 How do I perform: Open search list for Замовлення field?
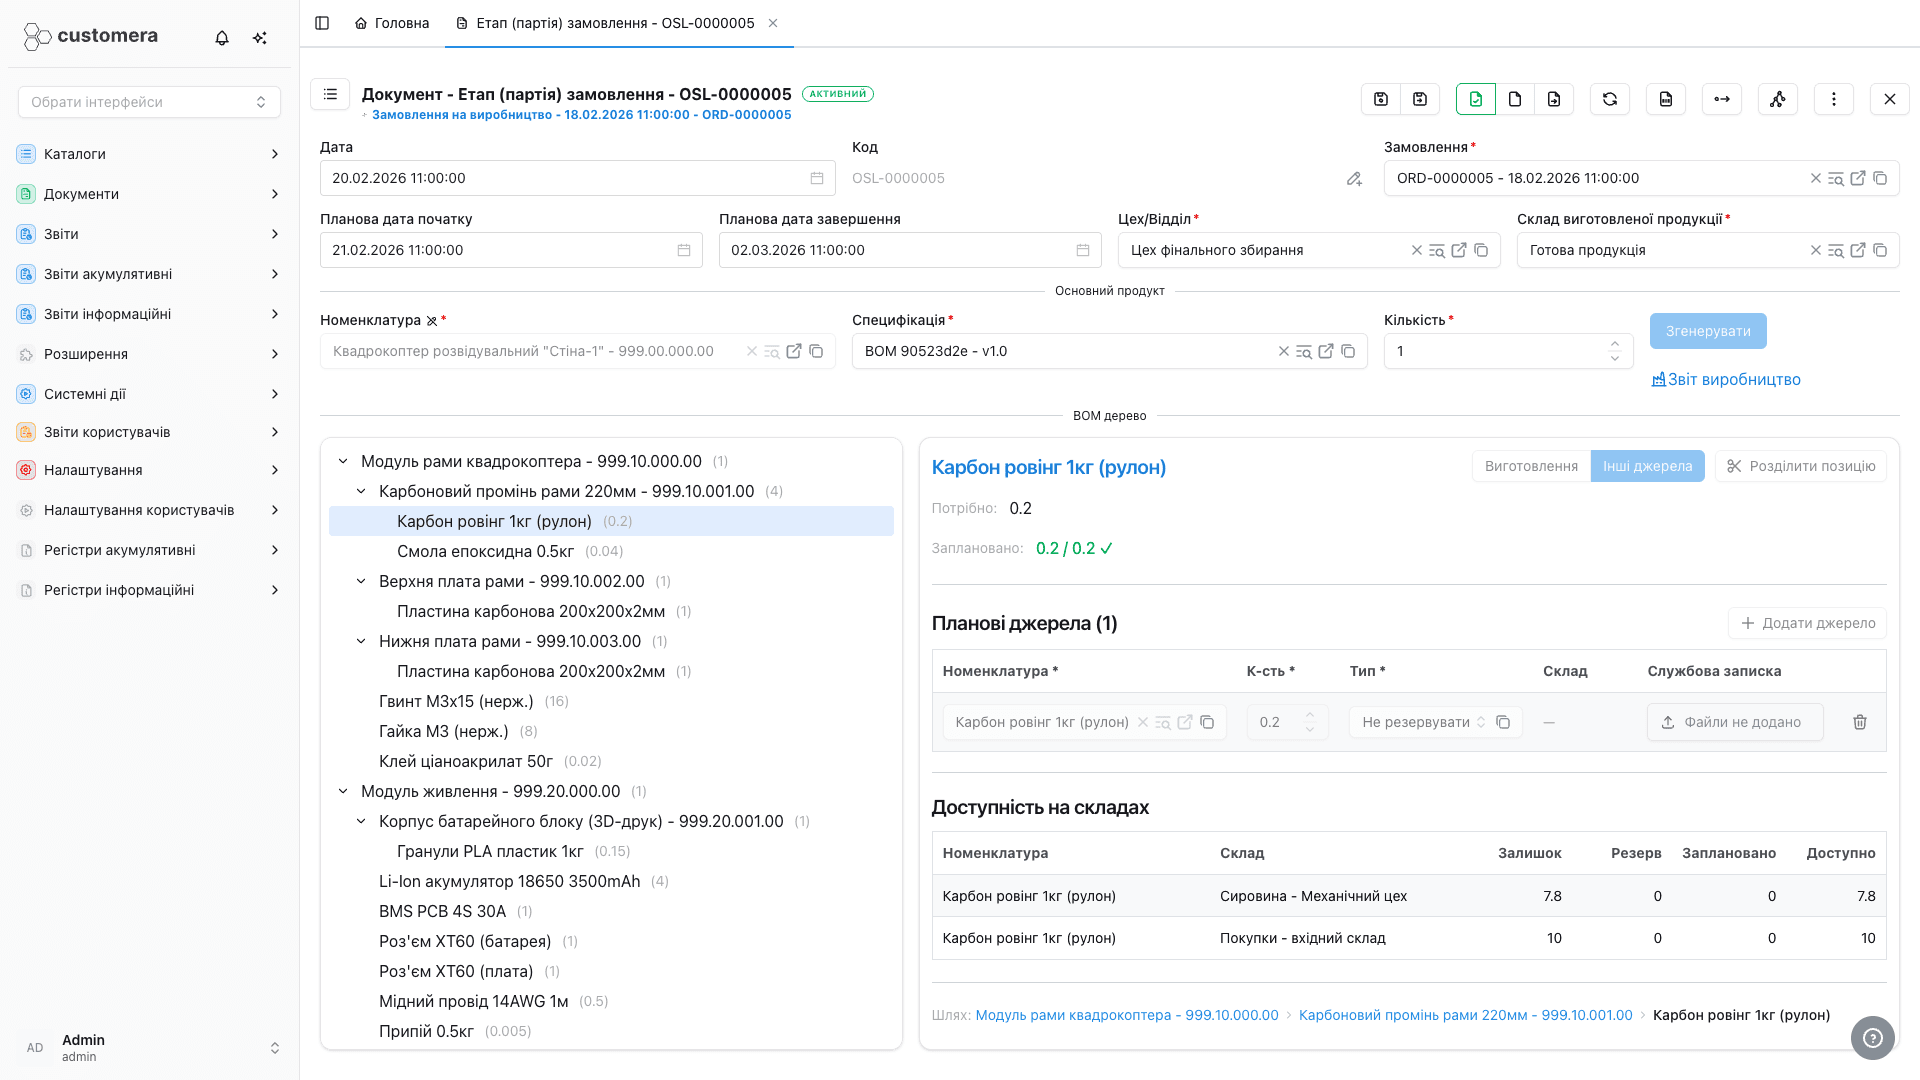coord(1836,178)
